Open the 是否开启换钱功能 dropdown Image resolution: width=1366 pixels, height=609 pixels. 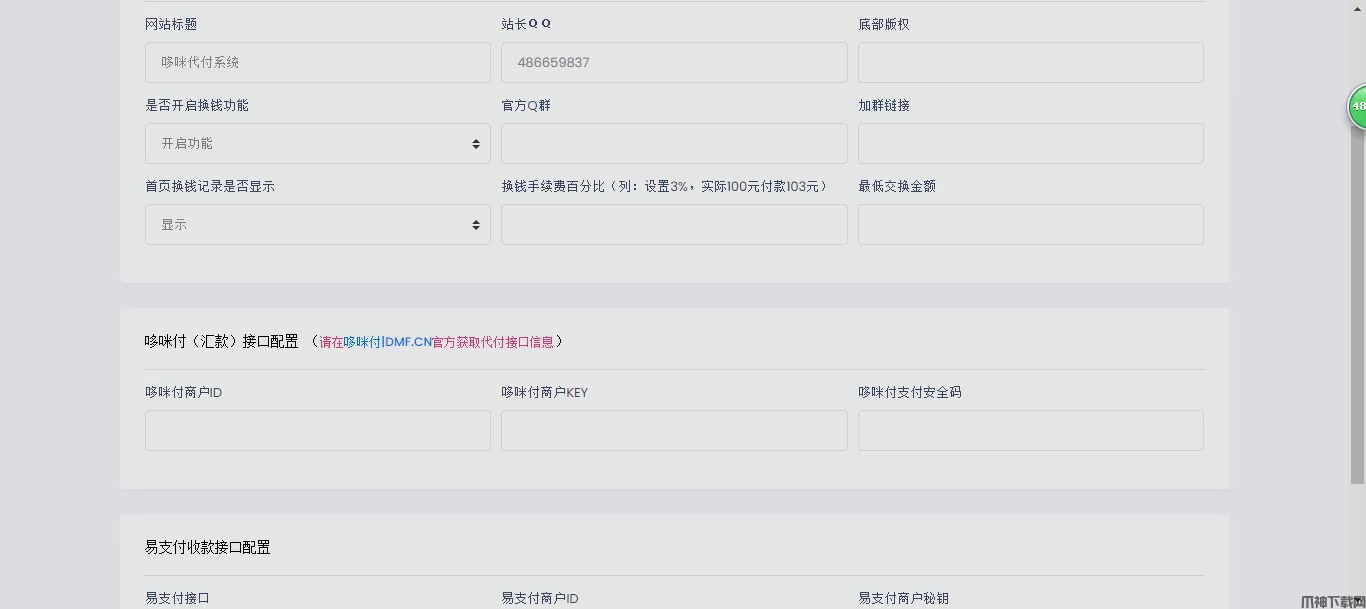[318, 144]
